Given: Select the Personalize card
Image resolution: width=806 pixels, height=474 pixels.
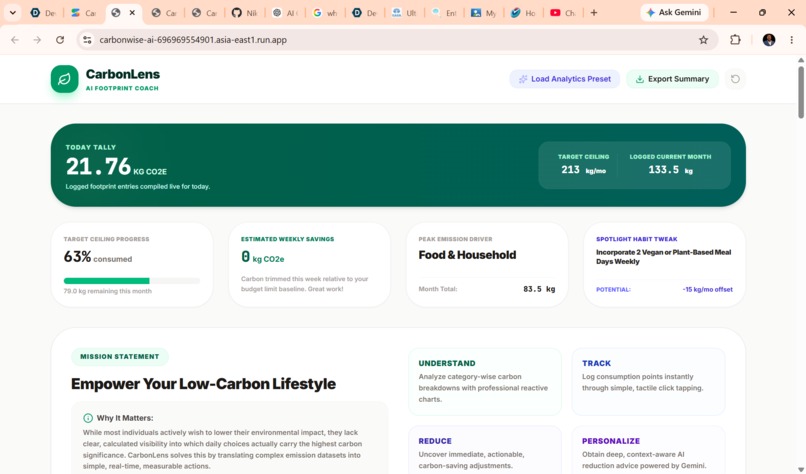Looking at the screenshot, I should tap(648, 450).
